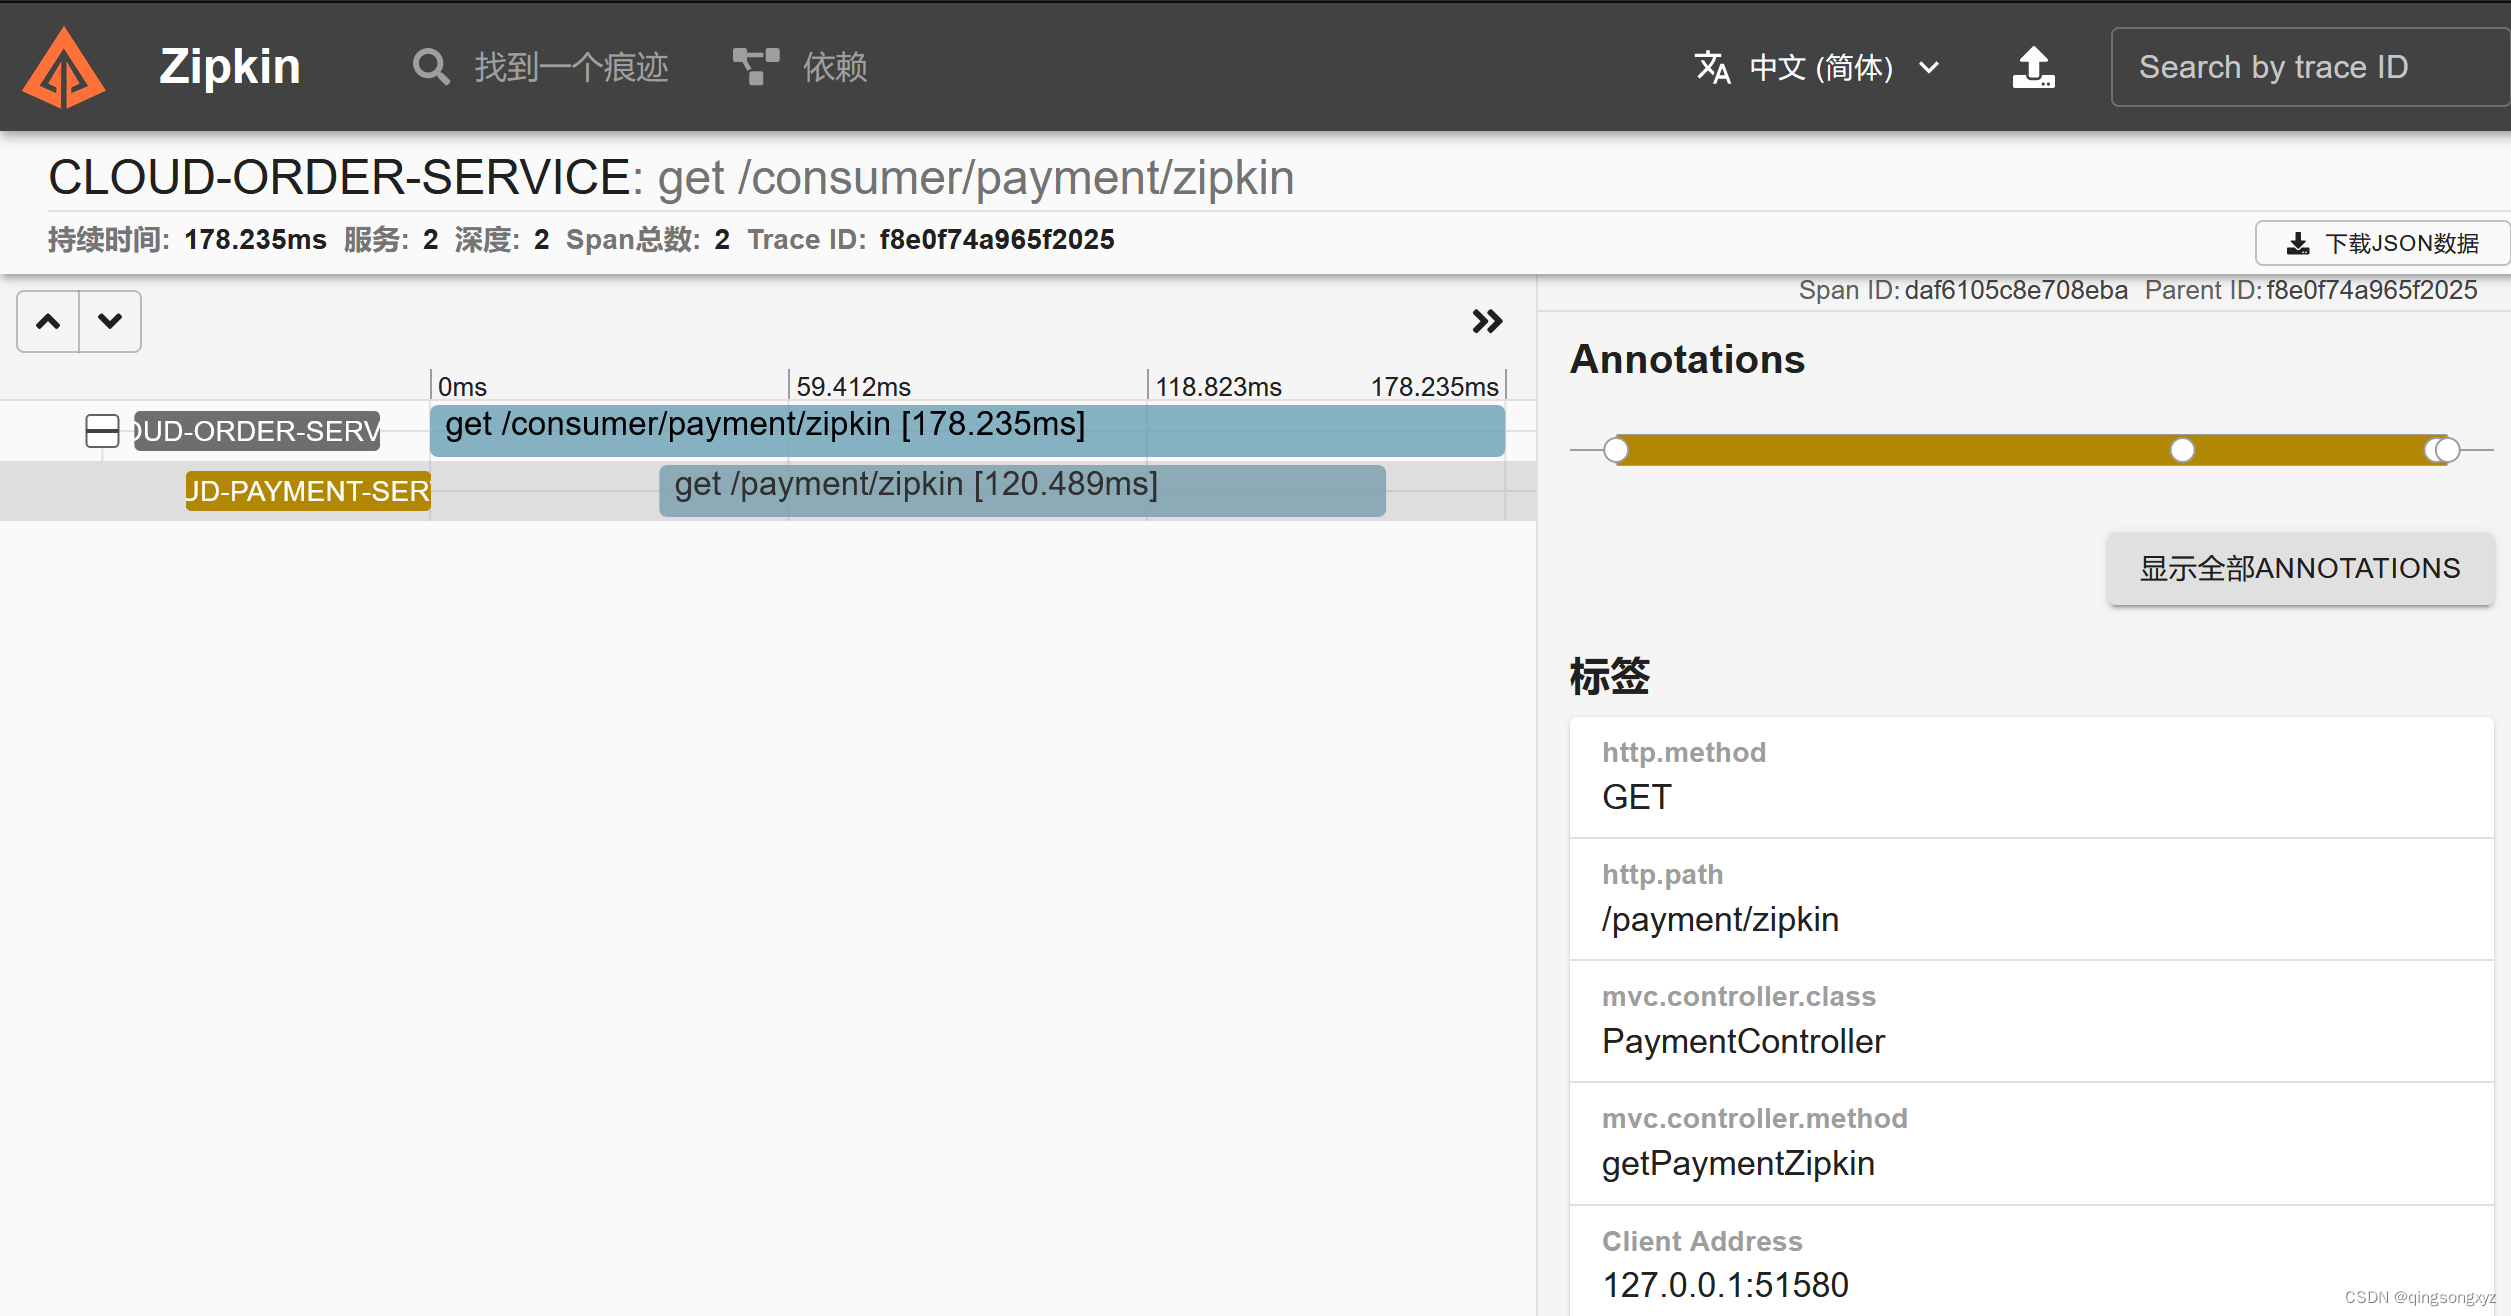Click the first annotation marker on timeline

pos(1615,450)
